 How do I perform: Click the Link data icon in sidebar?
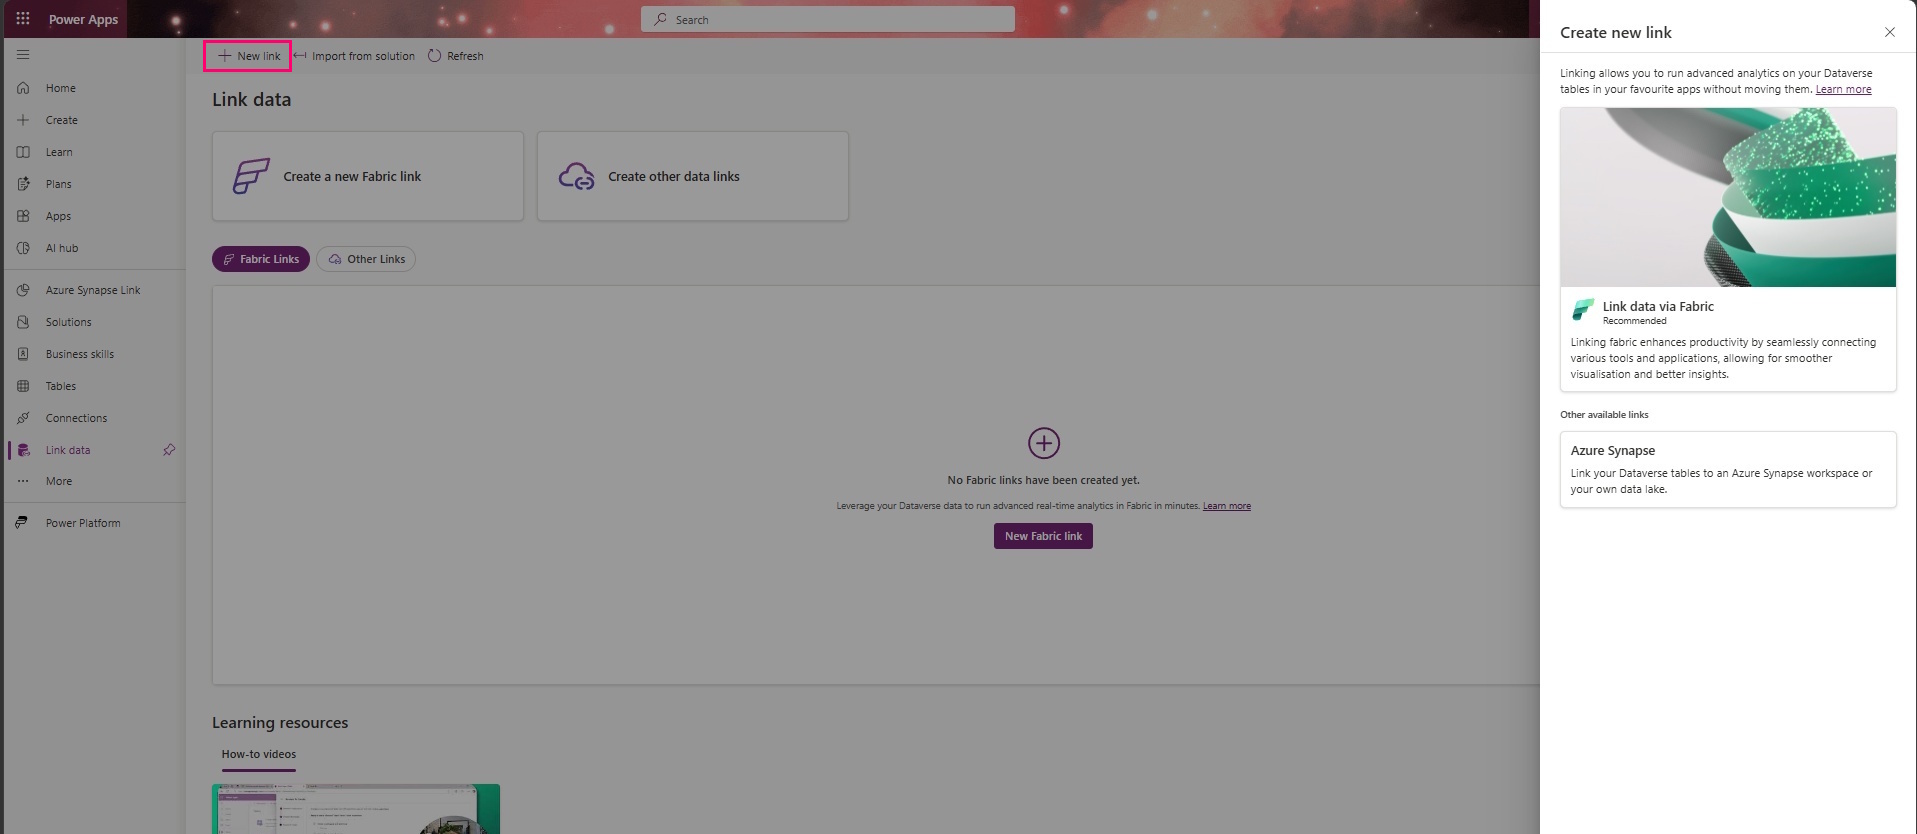tap(23, 450)
